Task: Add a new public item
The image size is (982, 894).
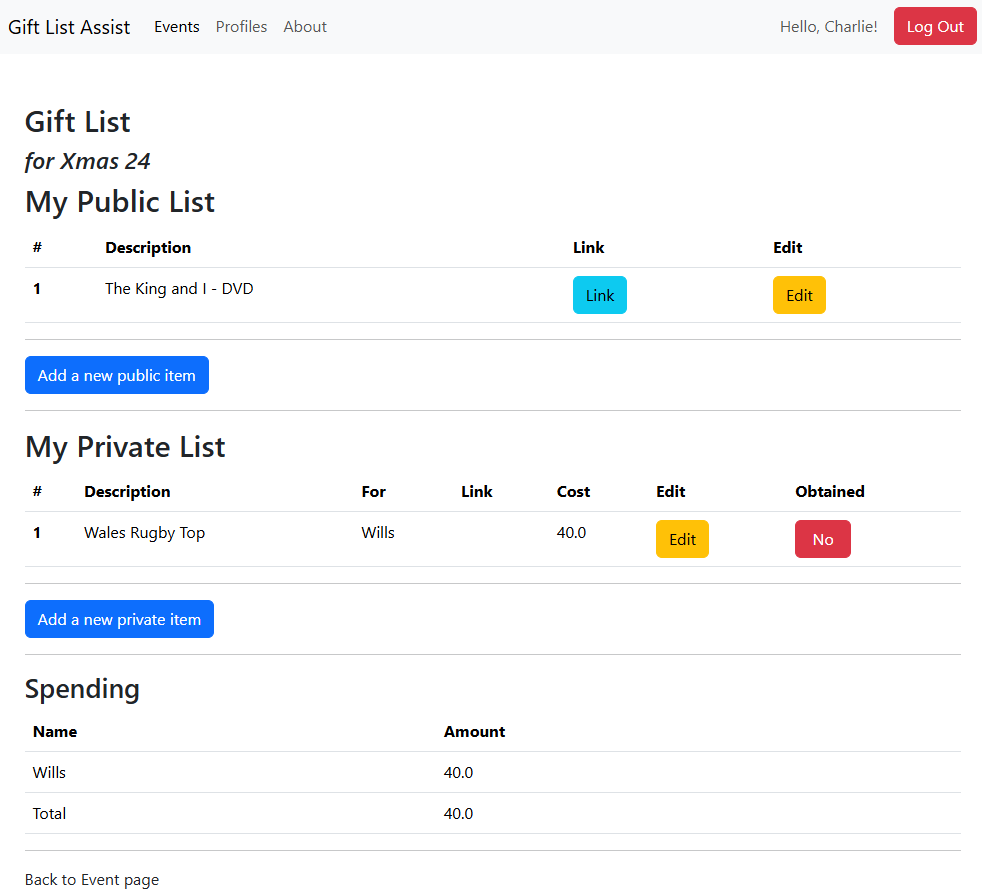Action: click(117, 375)
